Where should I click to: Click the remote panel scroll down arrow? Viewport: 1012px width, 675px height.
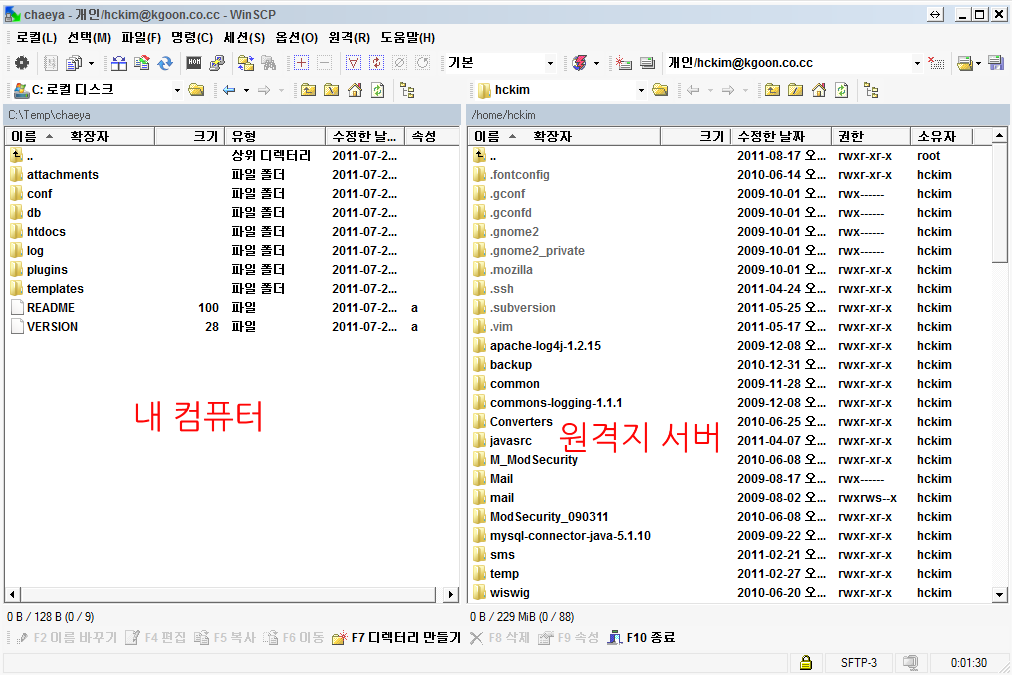pos(999,594)
